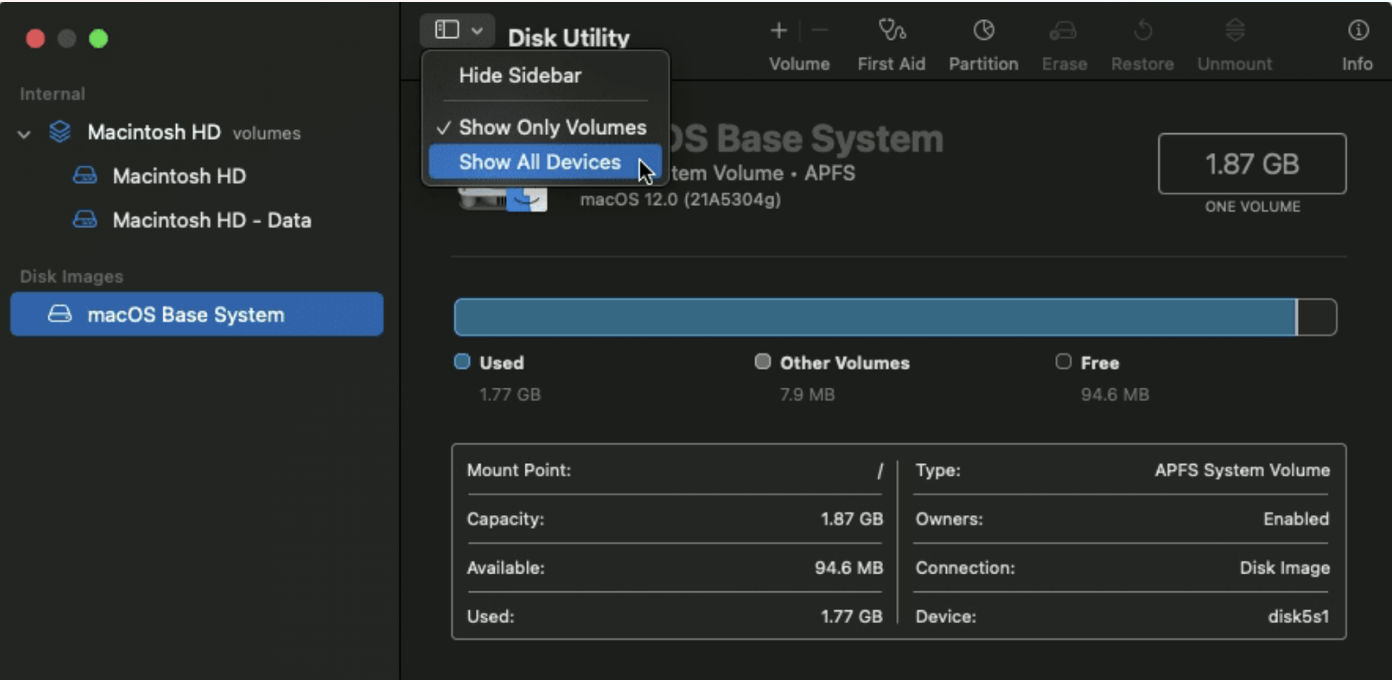Click the remove Volume minus icon
Viewport: 1392px width, 680px height.
820,30
